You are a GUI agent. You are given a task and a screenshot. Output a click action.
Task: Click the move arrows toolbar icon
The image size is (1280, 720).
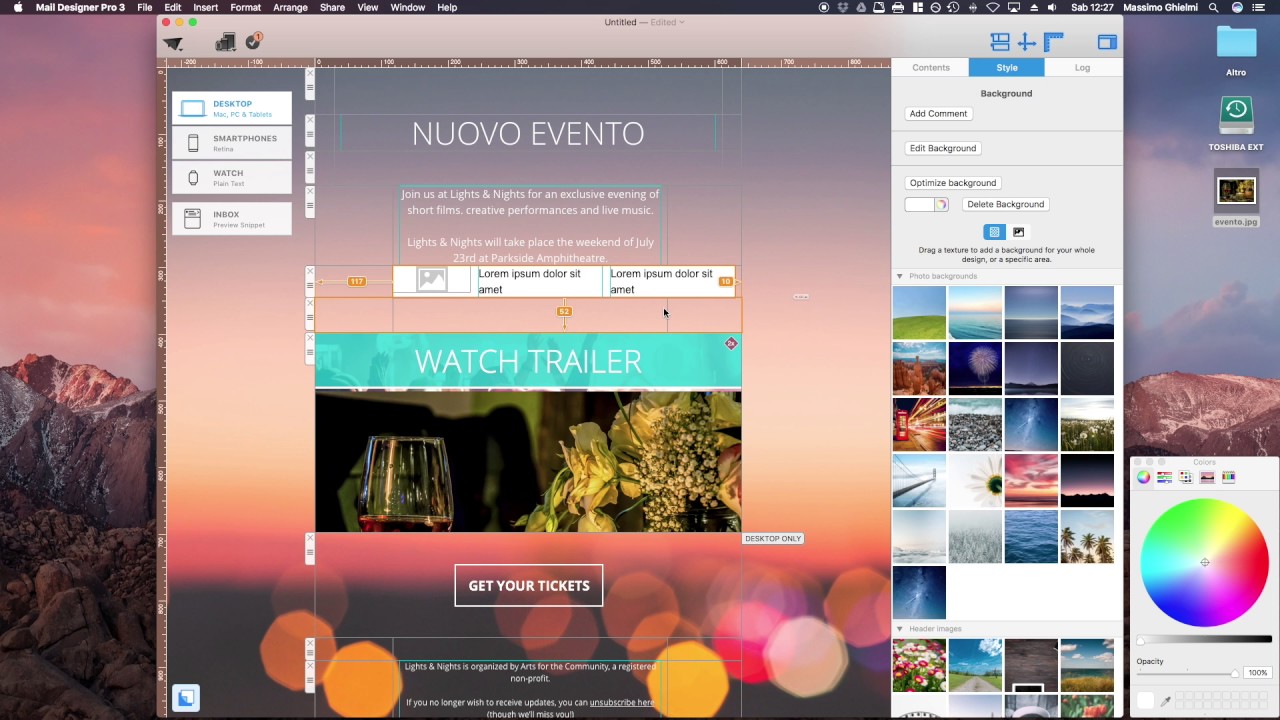(1027, 42)
